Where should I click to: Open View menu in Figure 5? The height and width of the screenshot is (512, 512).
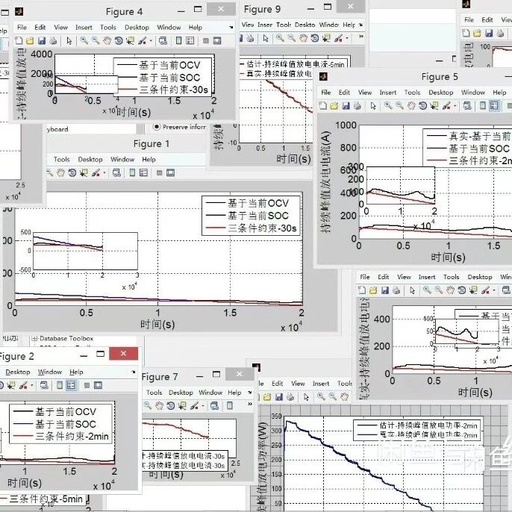coord(365,92)
